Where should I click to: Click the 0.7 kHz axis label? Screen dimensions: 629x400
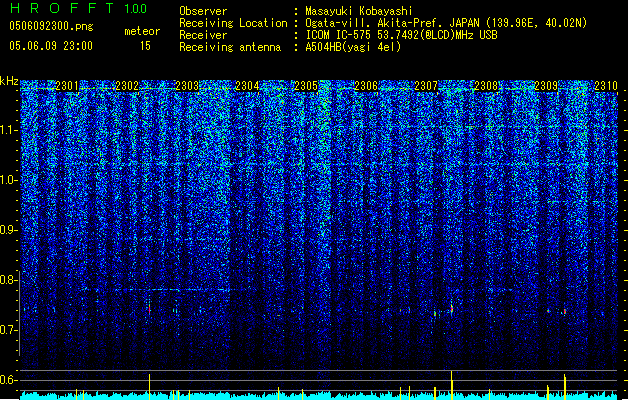[x=9, y=330]
